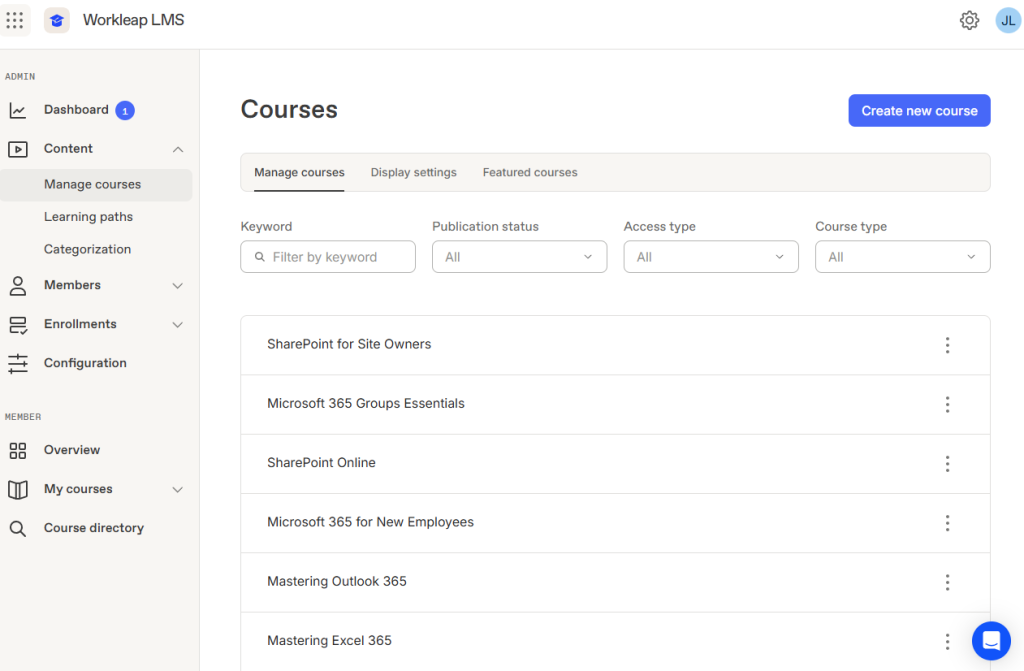Screen dimensions: 1024x671
Task: Open the Mastering Outlook 365 course
Action: click(336, 581)
